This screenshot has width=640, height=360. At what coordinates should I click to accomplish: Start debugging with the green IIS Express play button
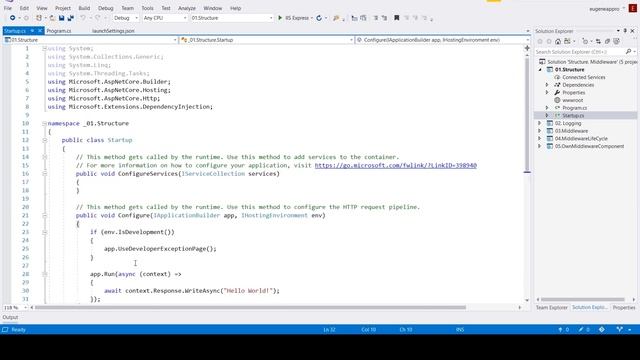coord(280,18)
